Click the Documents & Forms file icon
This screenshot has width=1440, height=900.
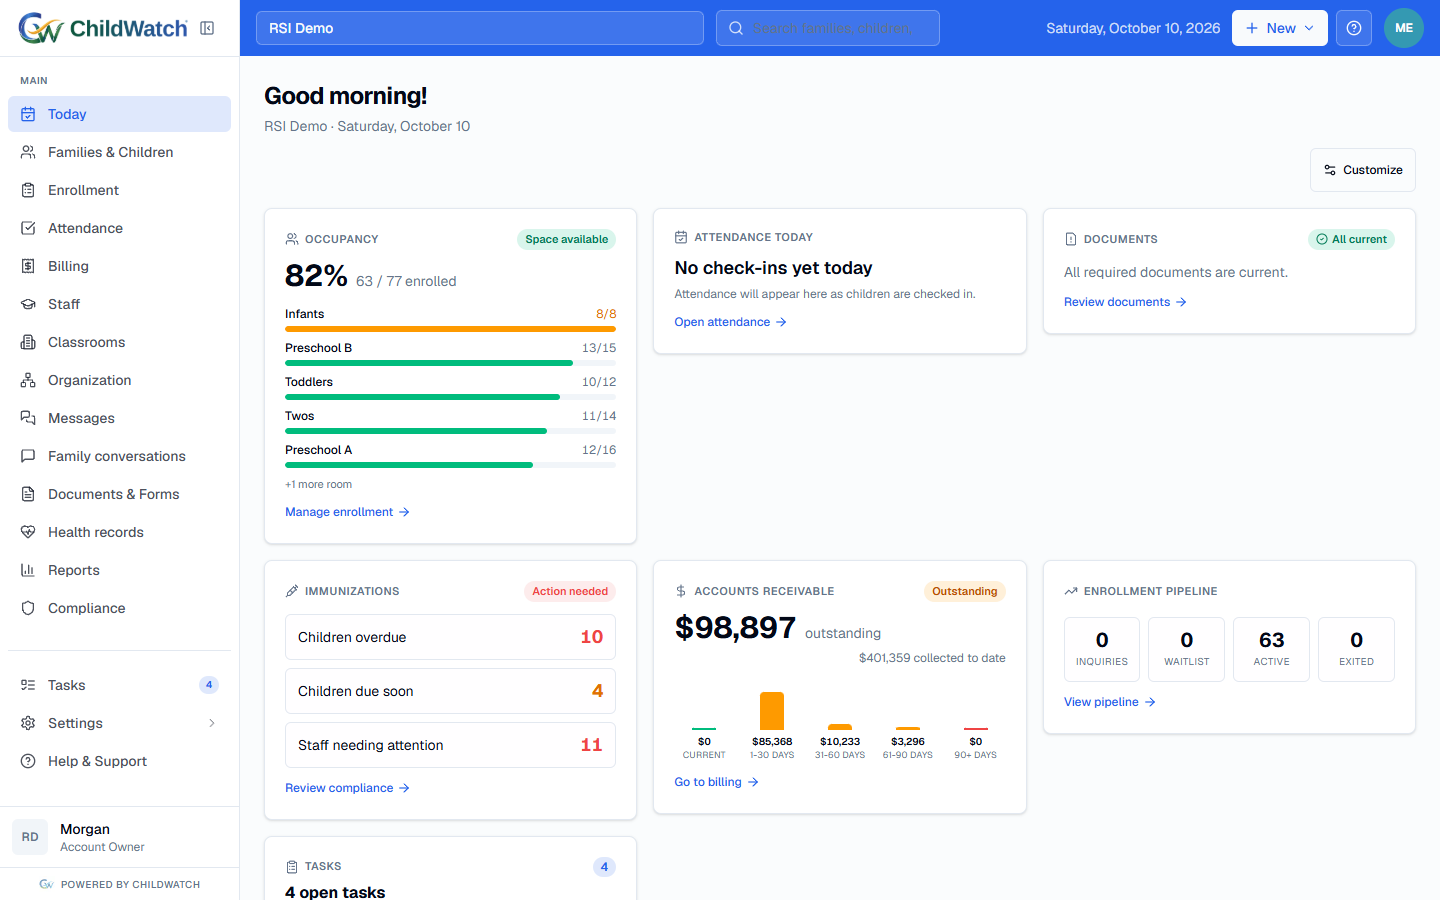click(28, 494)
